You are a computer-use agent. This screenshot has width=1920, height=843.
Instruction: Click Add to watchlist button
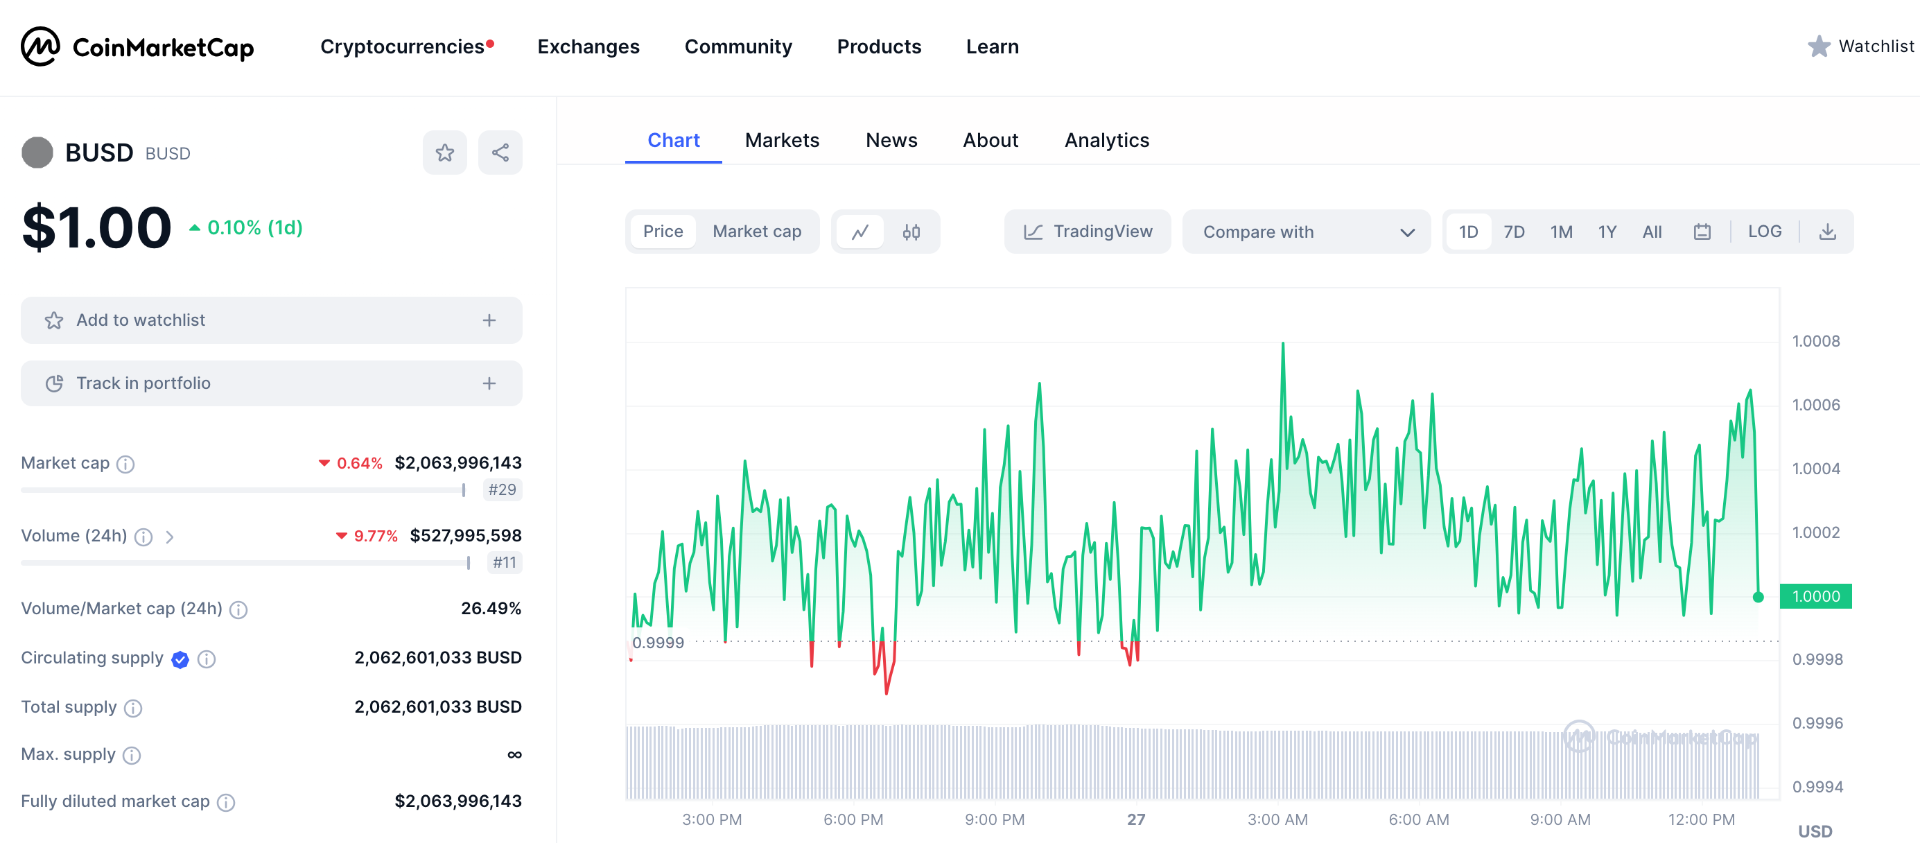tap(271, 320)
